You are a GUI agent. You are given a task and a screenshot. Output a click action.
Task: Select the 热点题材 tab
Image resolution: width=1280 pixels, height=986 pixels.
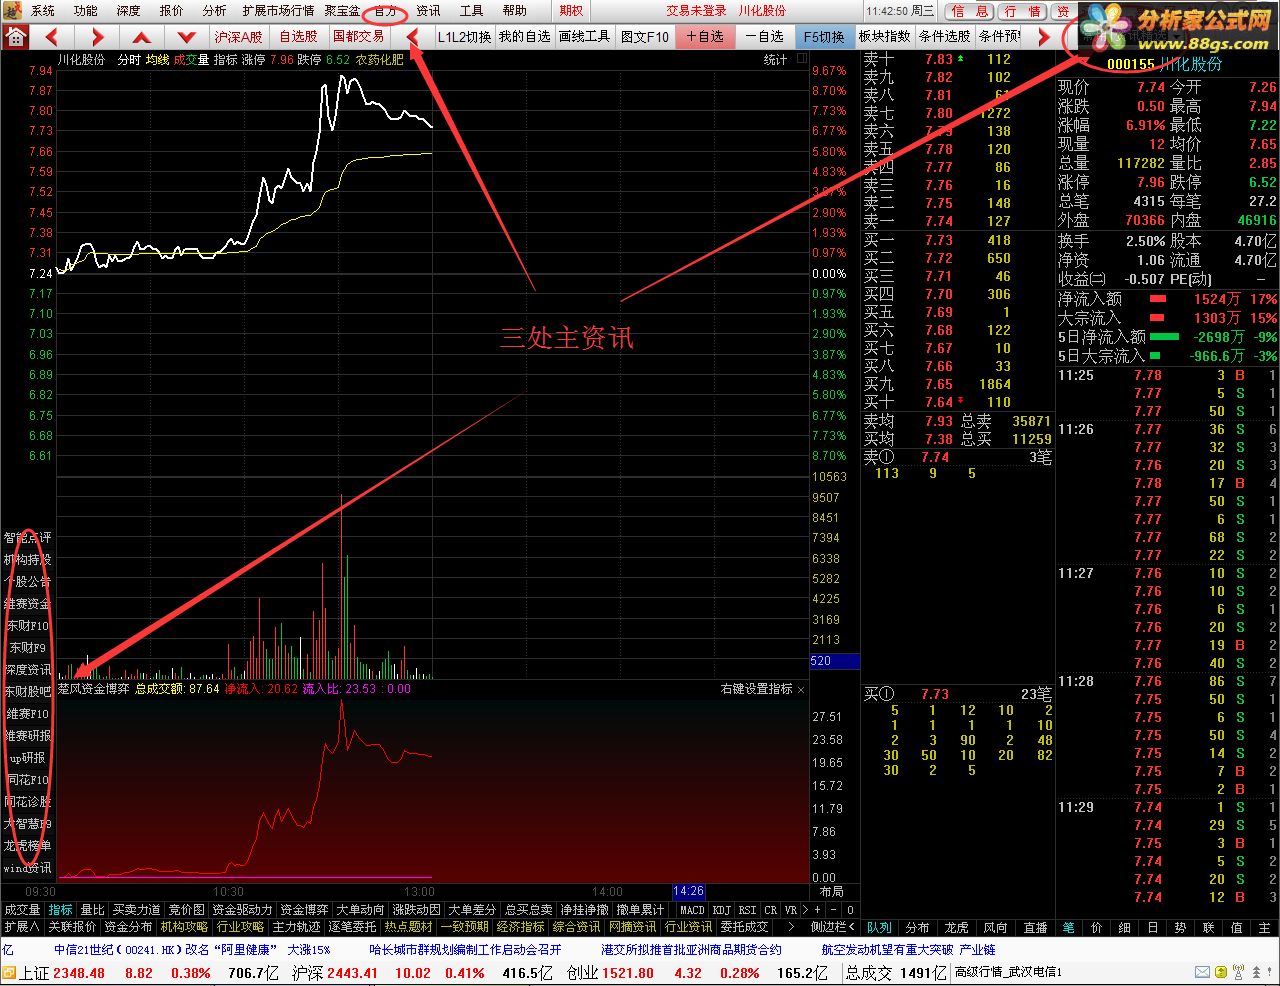(x=409, y=927)
